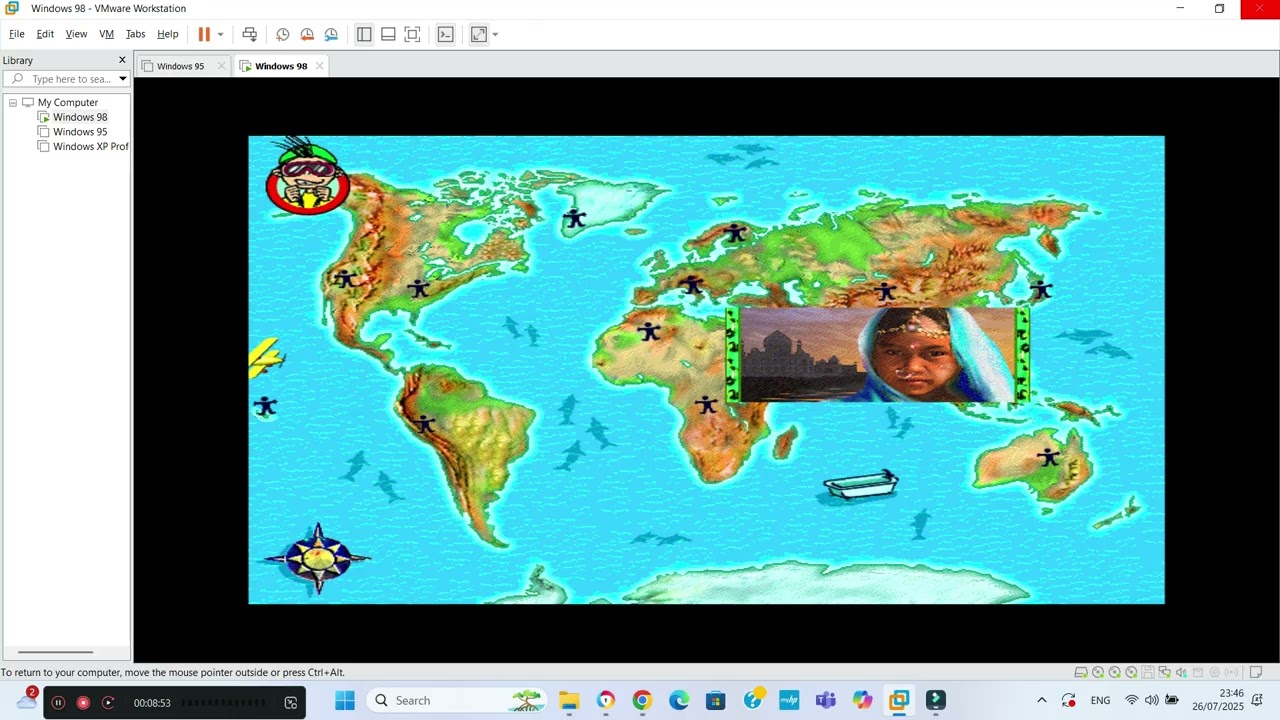Take a snapshot of the virtual machine
1280x720 pixels.
point(283,34)
